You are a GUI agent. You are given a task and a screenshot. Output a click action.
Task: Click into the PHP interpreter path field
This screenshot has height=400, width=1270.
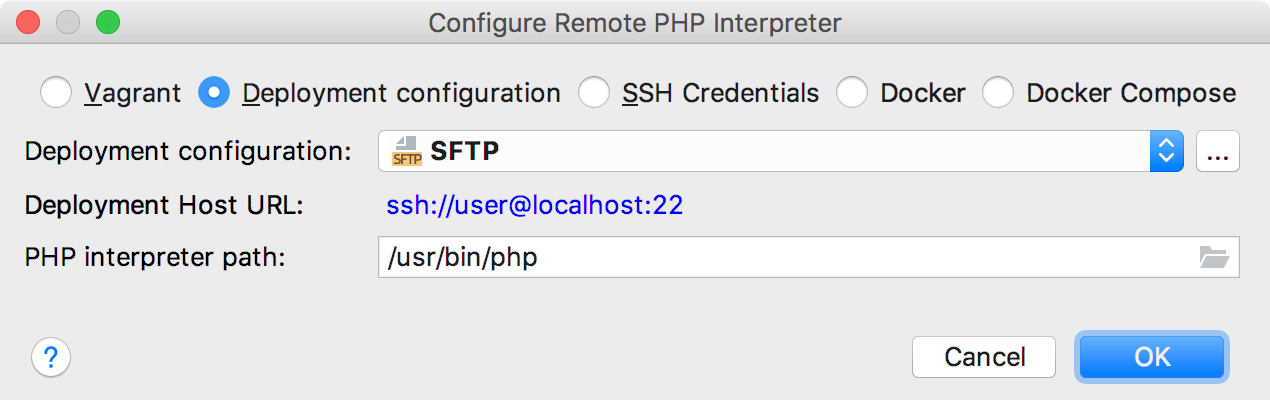780,257
